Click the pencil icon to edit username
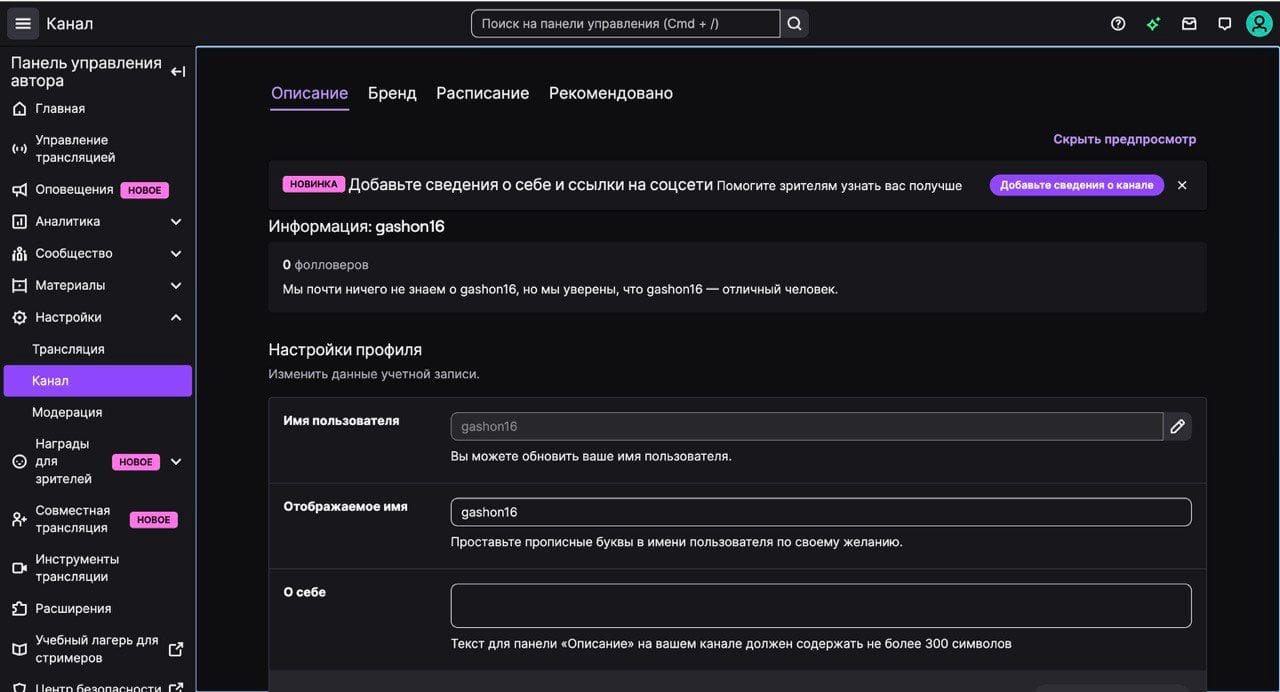Image resolution: width=1280 pixels, height=692 pixels. coord(1177,426)
